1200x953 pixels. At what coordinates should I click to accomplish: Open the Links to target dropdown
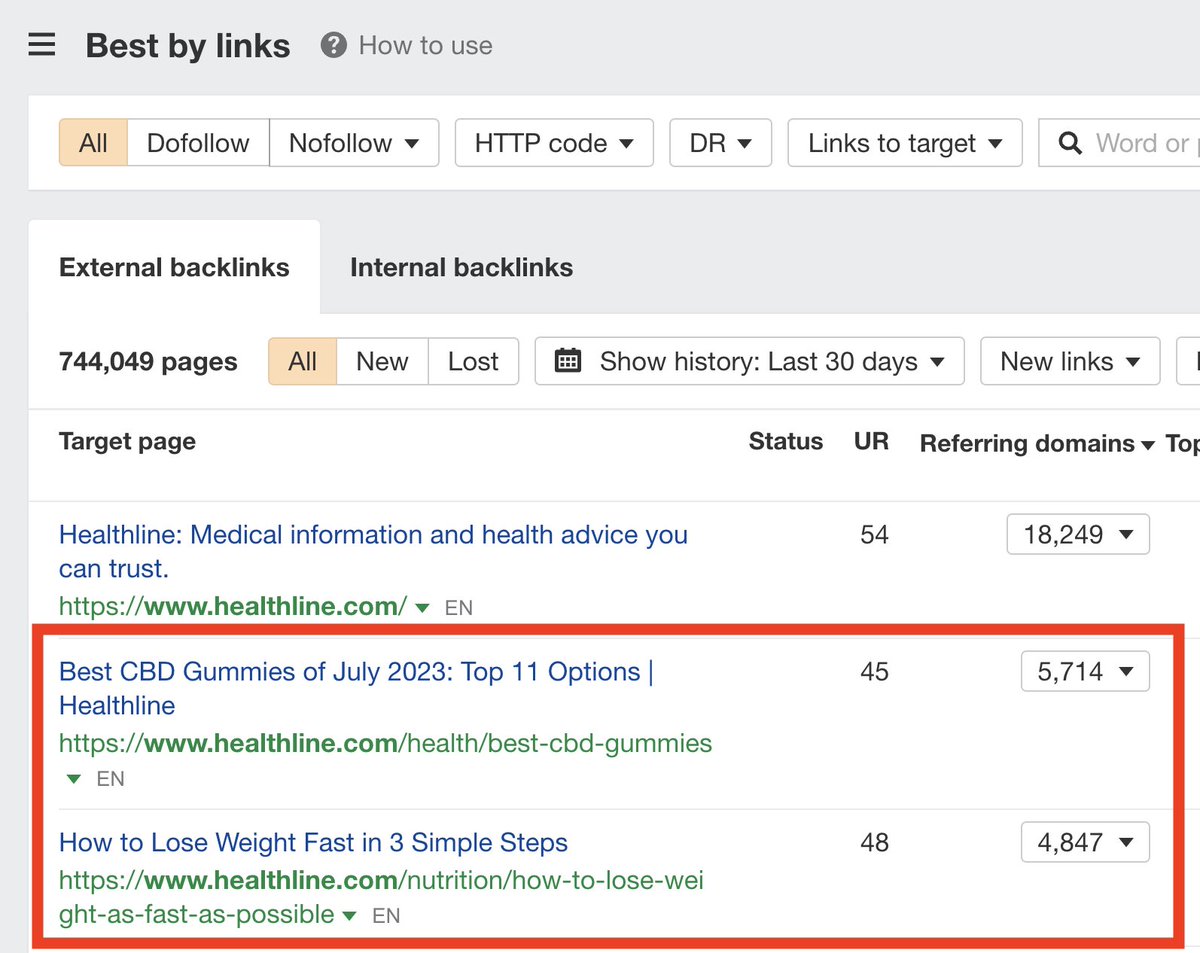(x=905, y=143)
